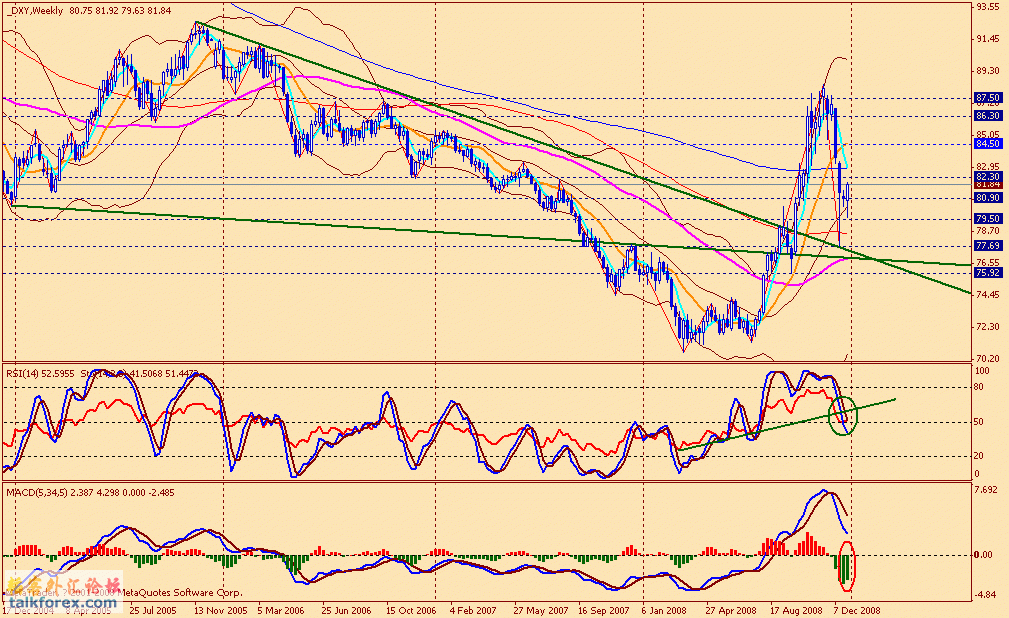The width and height of the screenshot is (1009, 618).
Task: Select the 100 level on RSI scale
Action: point(983,371)
